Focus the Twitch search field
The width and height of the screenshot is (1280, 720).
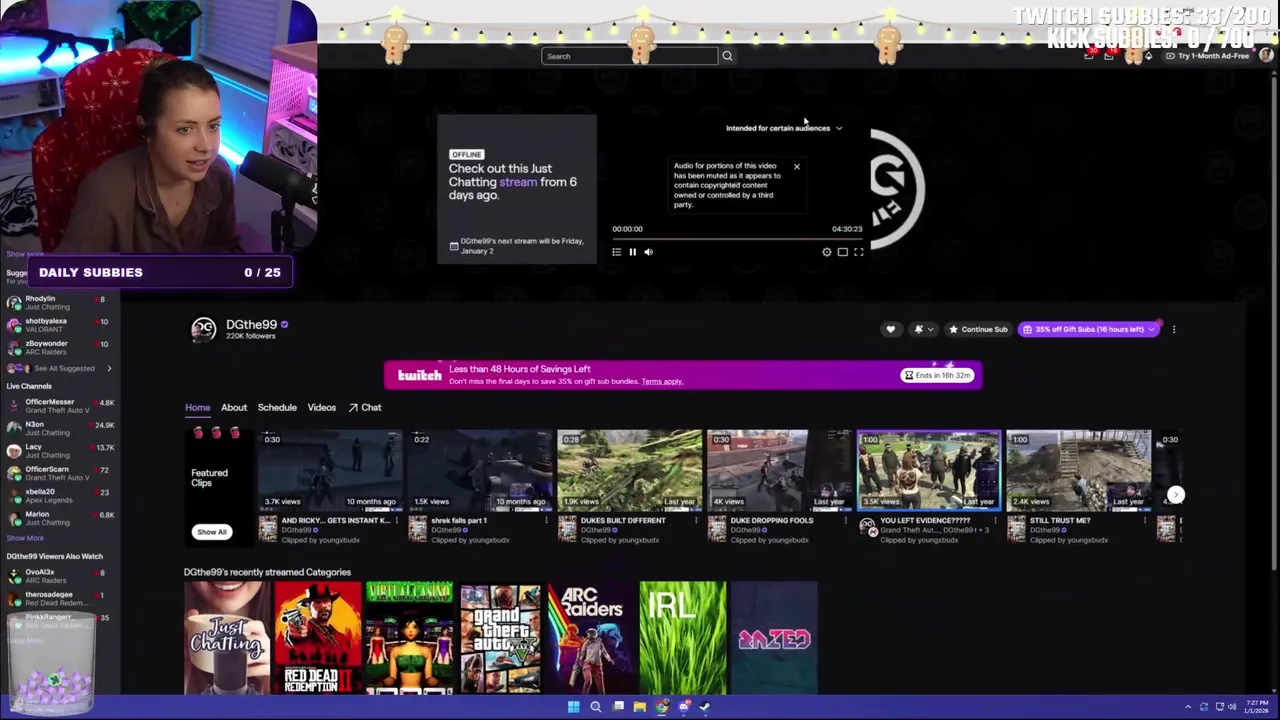coord(629,56)
